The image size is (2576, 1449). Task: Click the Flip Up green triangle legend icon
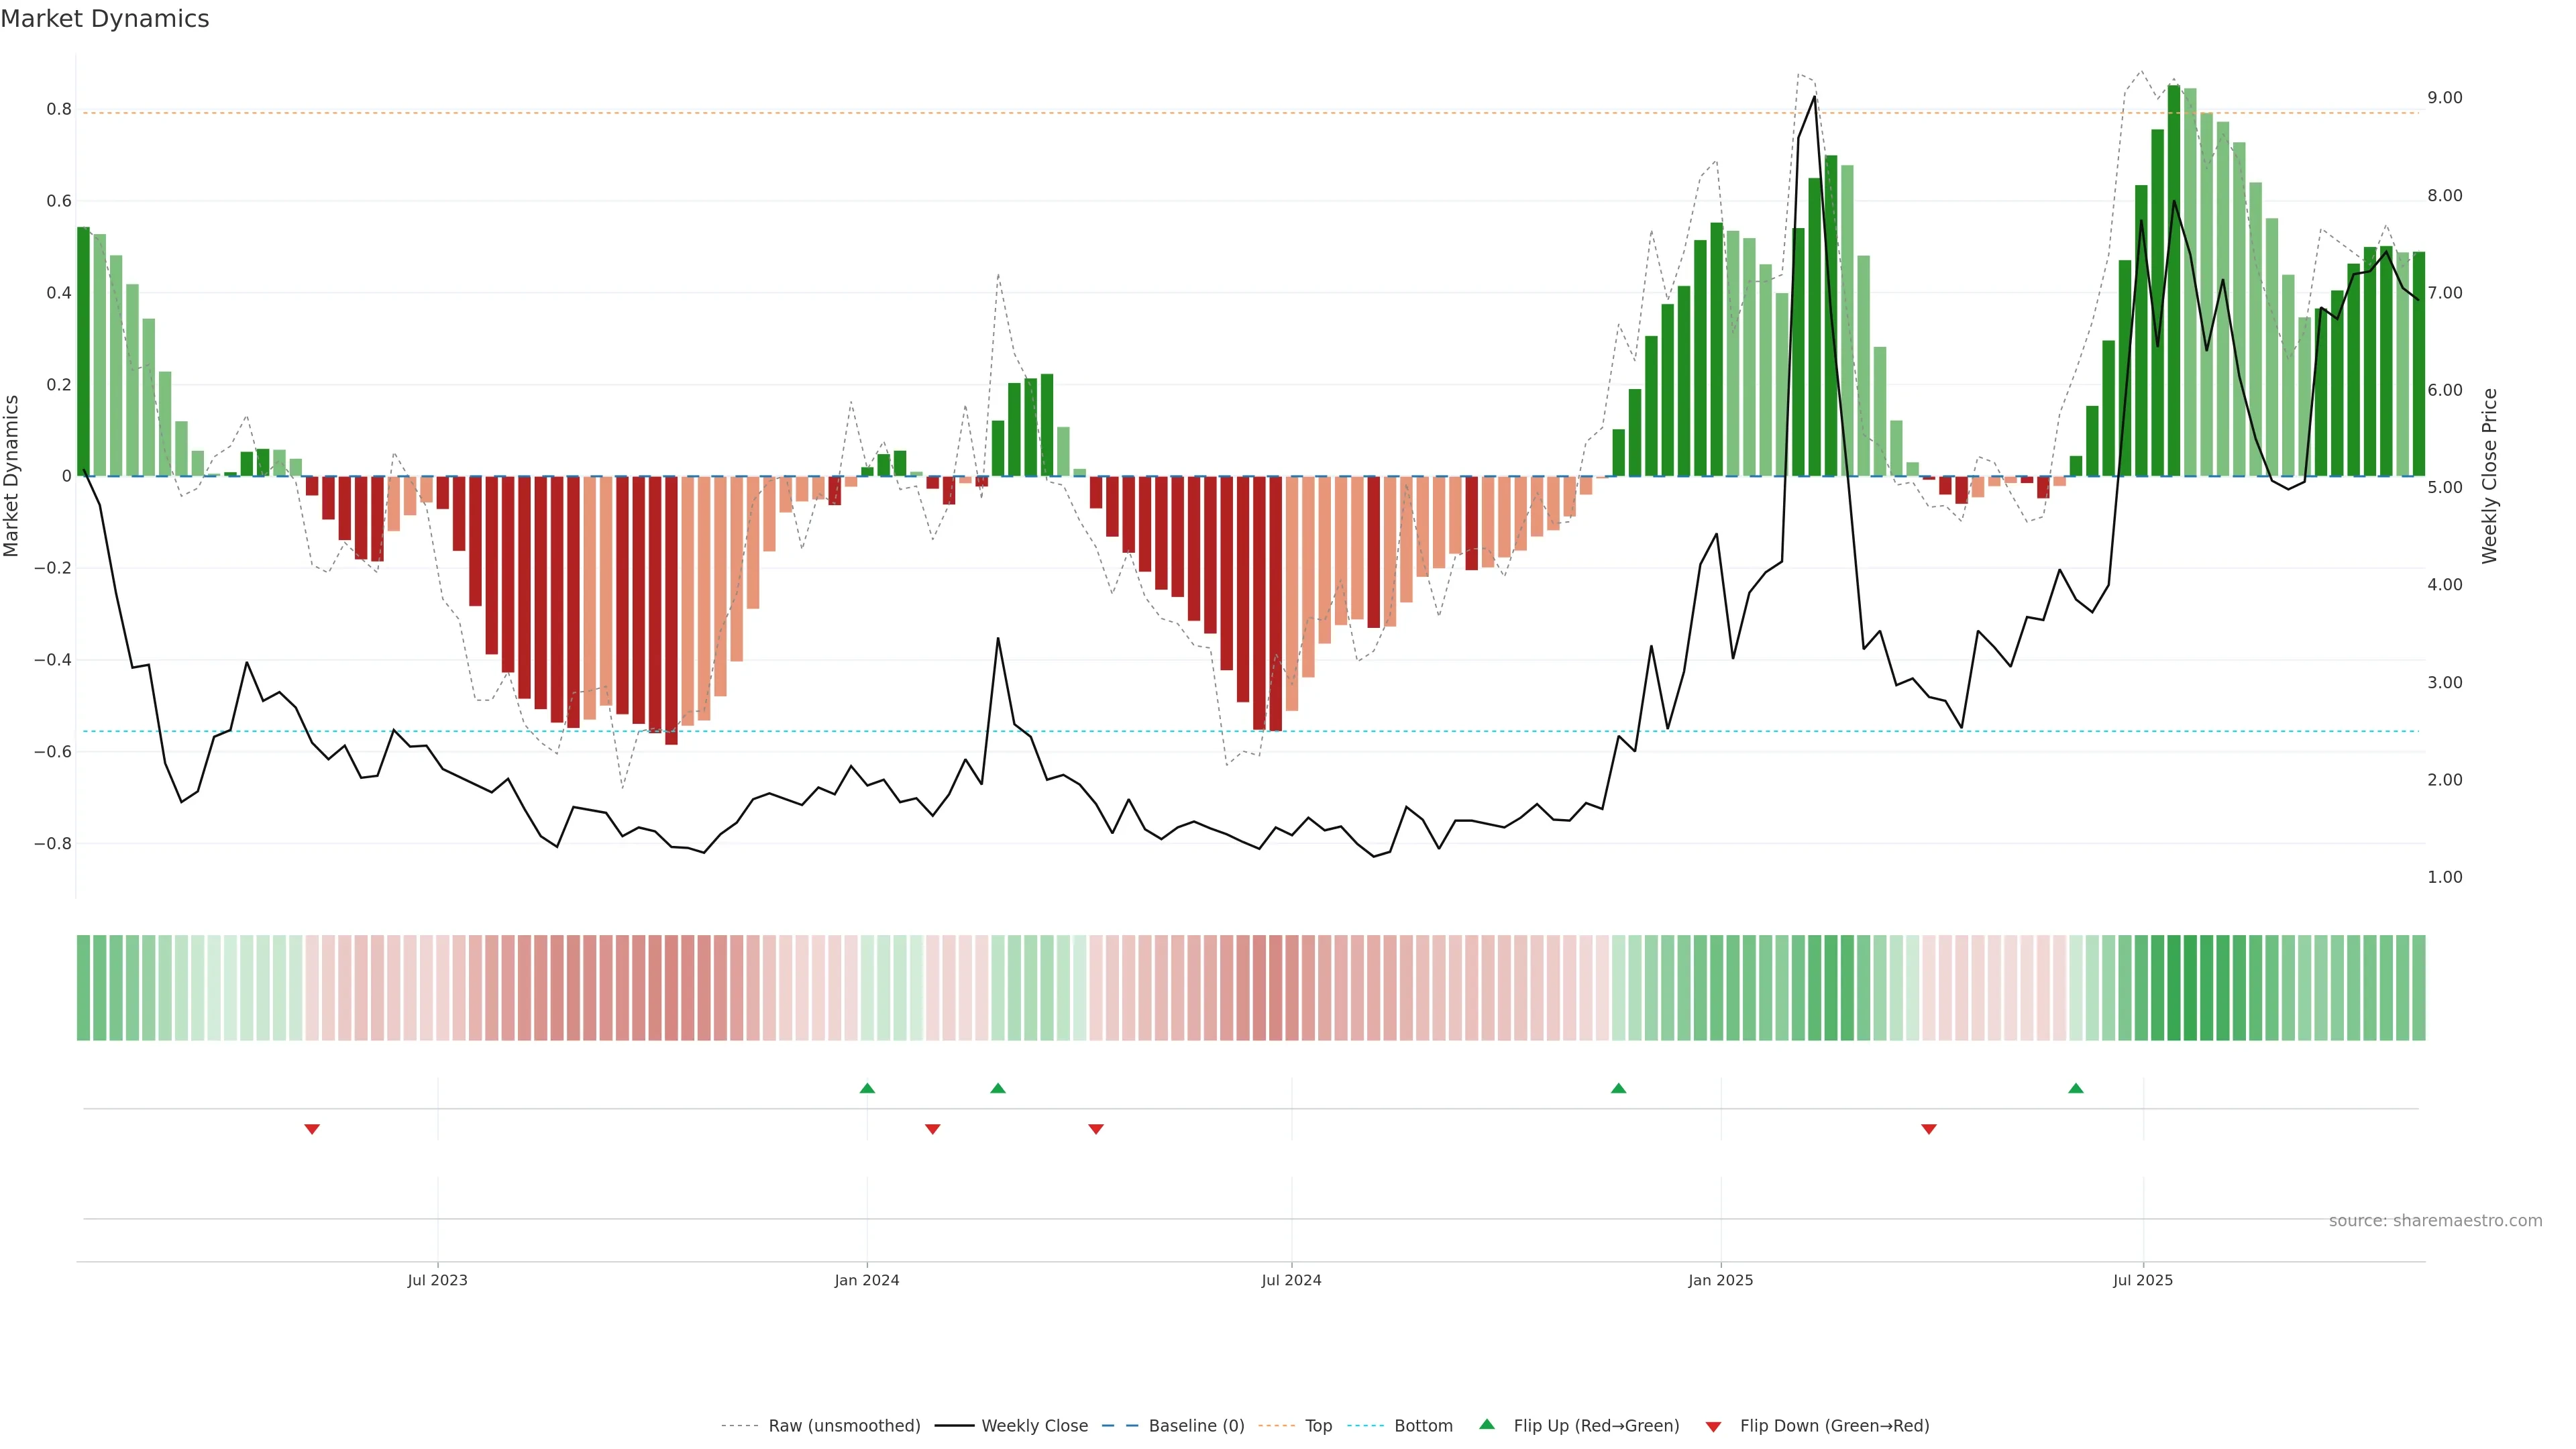pyautogui.click(x=1487, y=1424)
